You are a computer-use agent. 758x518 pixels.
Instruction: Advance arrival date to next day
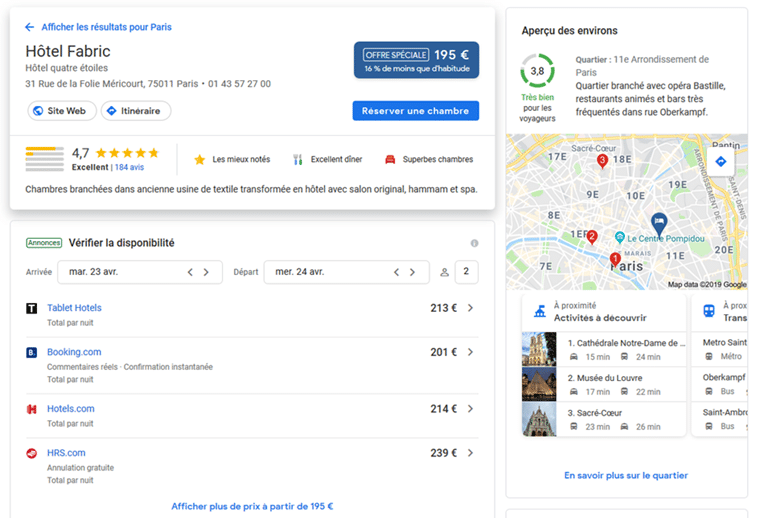[207, 272]
